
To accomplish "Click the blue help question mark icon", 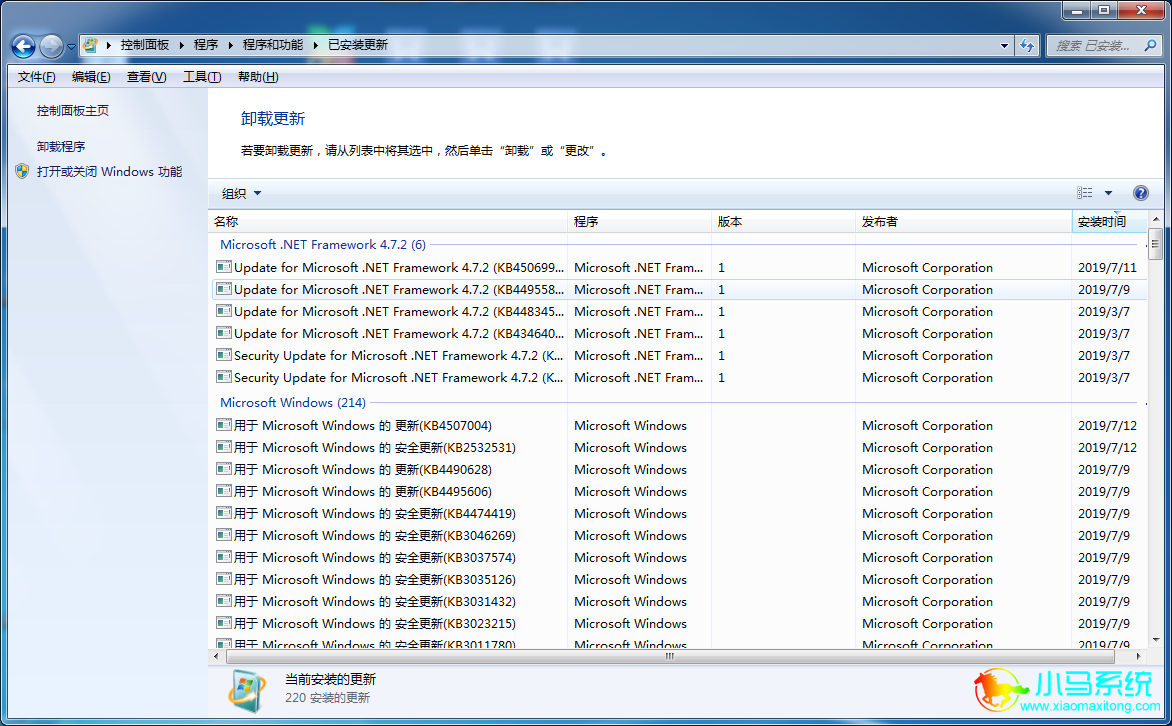I will 1141,193.
